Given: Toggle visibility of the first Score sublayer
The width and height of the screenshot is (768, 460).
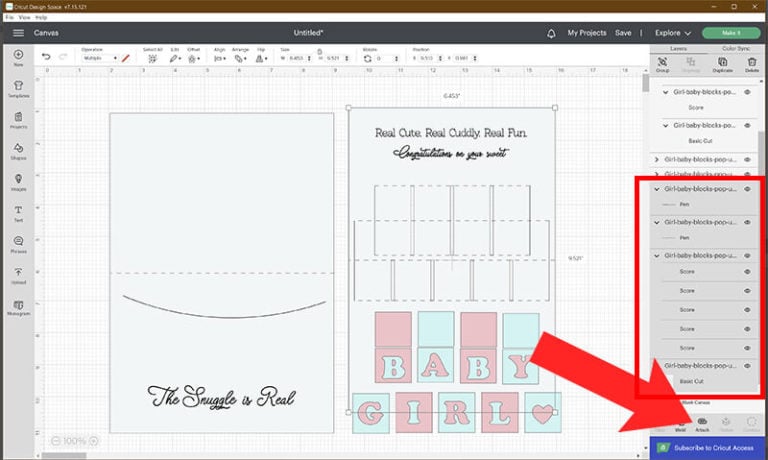Looking at the screenshot, I should [x=747, y=271].
